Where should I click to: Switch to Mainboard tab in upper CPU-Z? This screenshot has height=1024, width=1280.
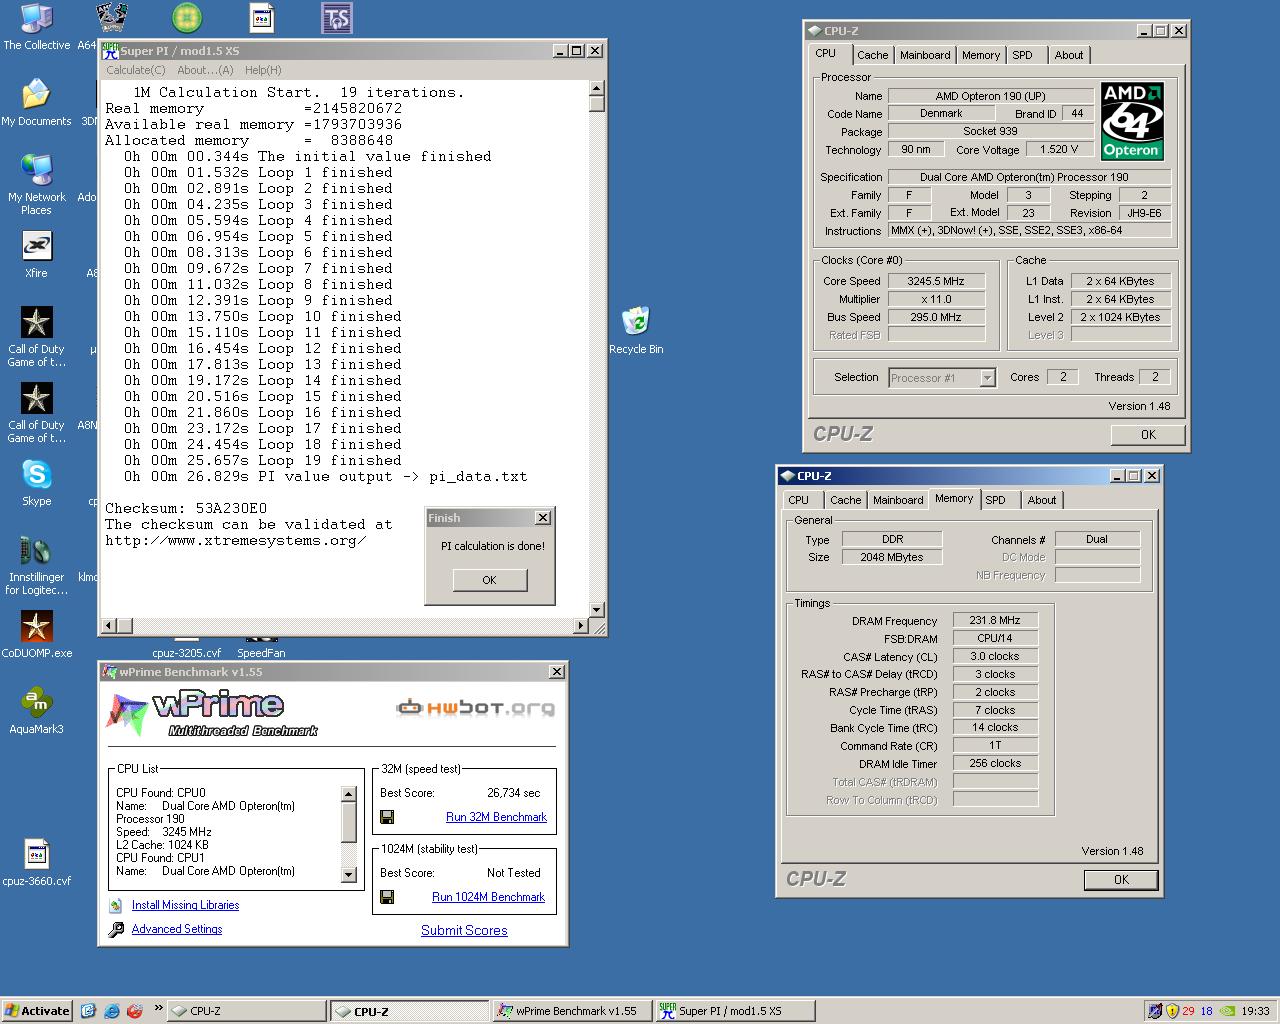925,55
